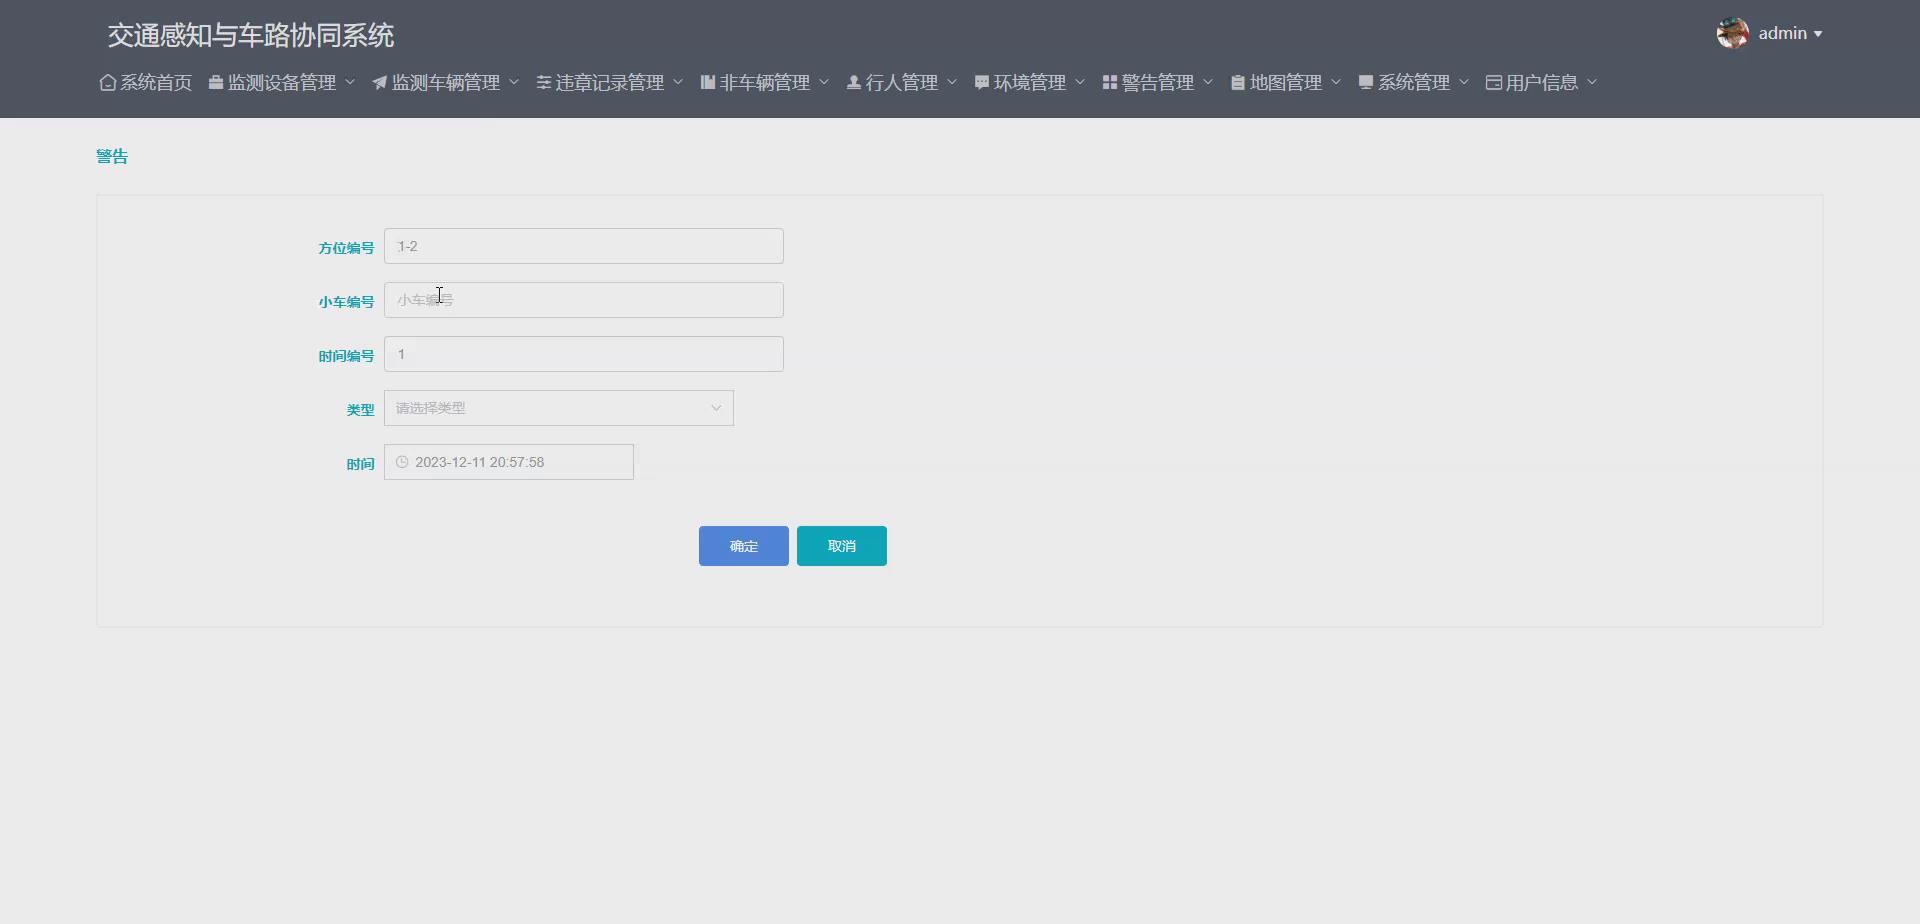Click the icon beside 非车辆管理
Image resolution: width=1920 pixels, height=924 pixels.
click(x=708, y=83)
